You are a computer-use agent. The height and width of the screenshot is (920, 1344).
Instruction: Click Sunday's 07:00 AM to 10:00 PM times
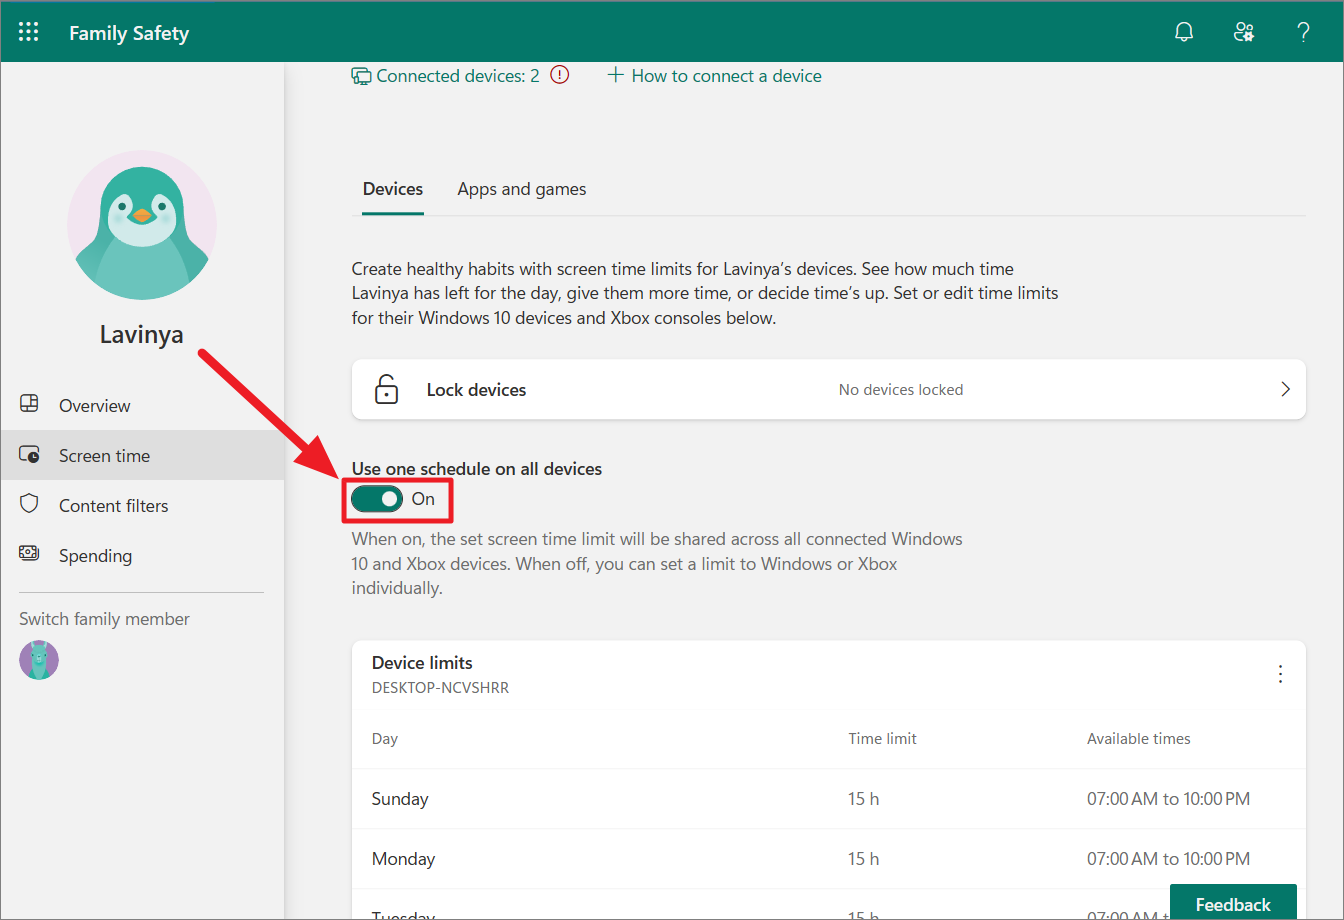[x=1169, y=799]
